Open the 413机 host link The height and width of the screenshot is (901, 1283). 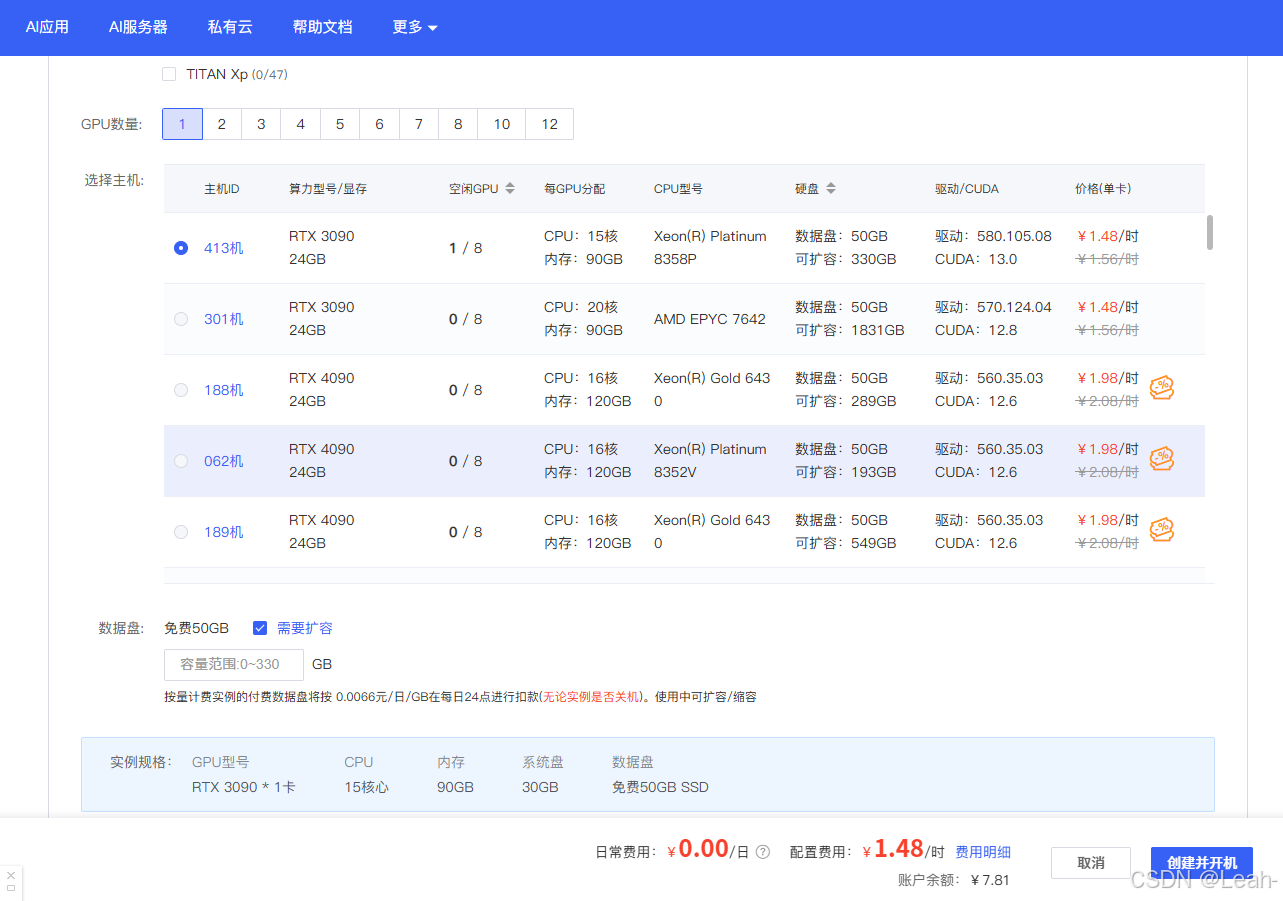224,248
